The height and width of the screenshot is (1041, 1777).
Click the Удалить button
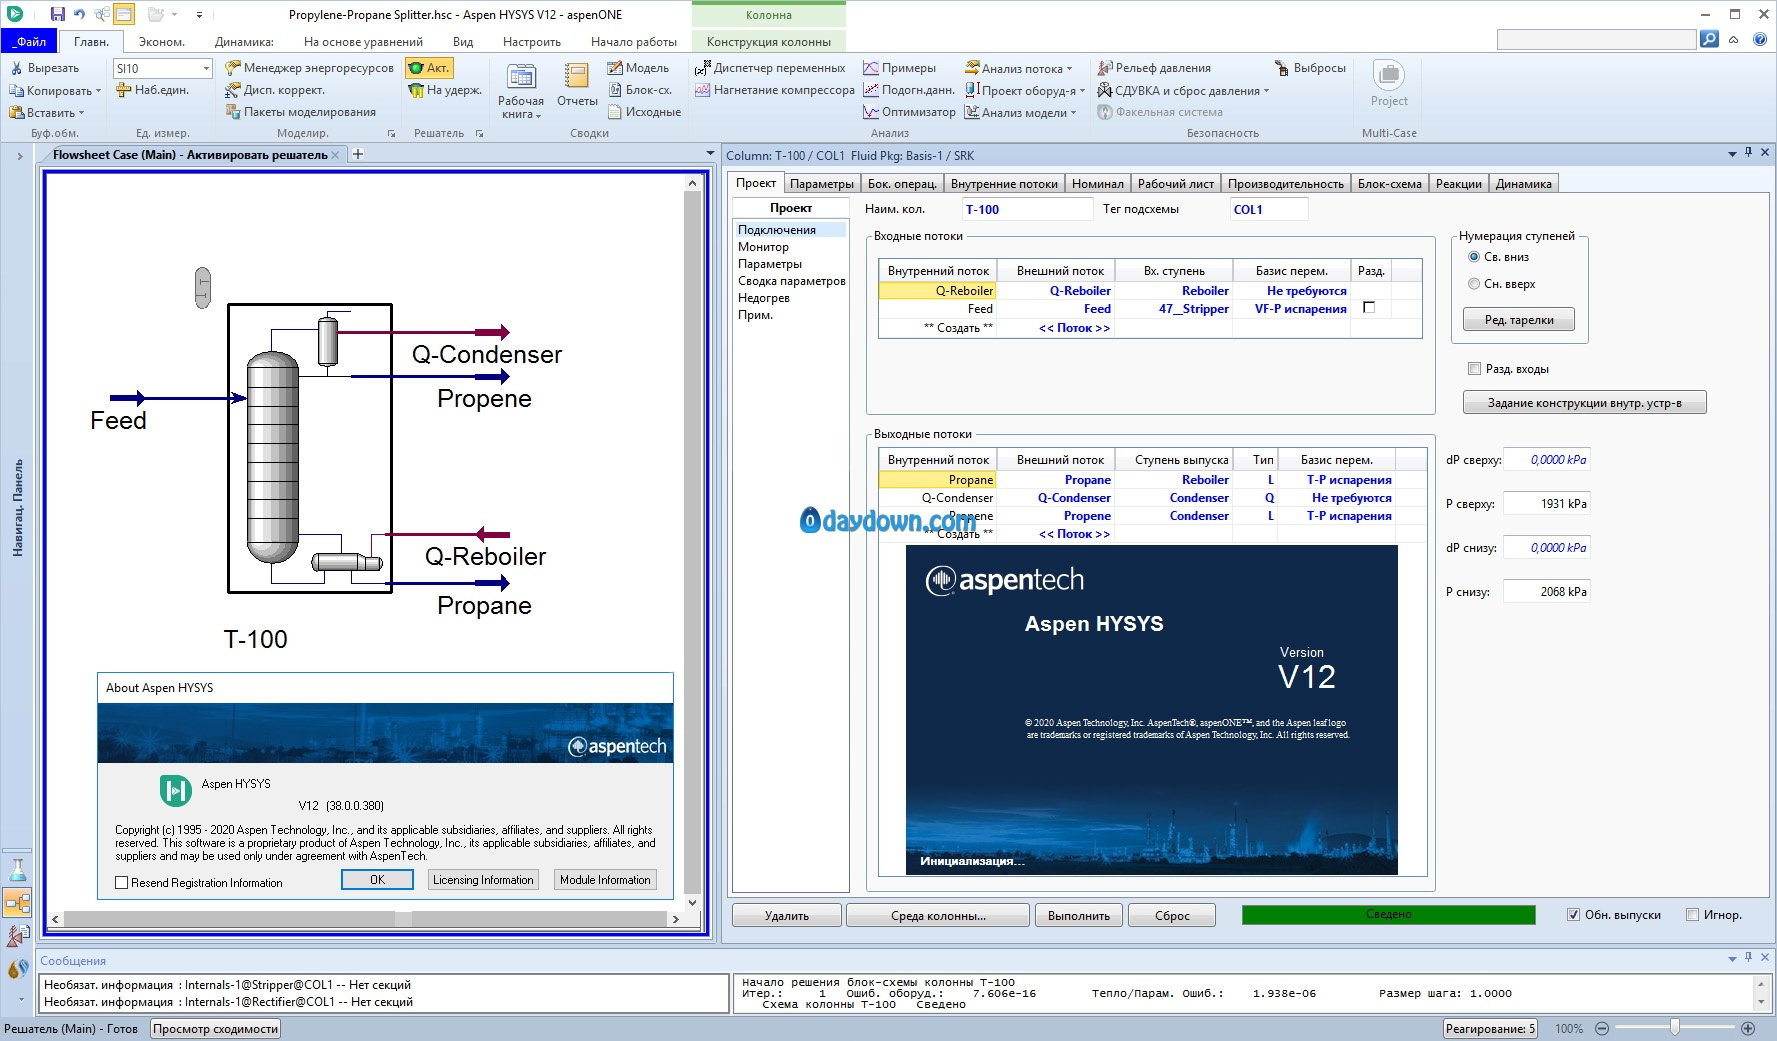[786, 915]
